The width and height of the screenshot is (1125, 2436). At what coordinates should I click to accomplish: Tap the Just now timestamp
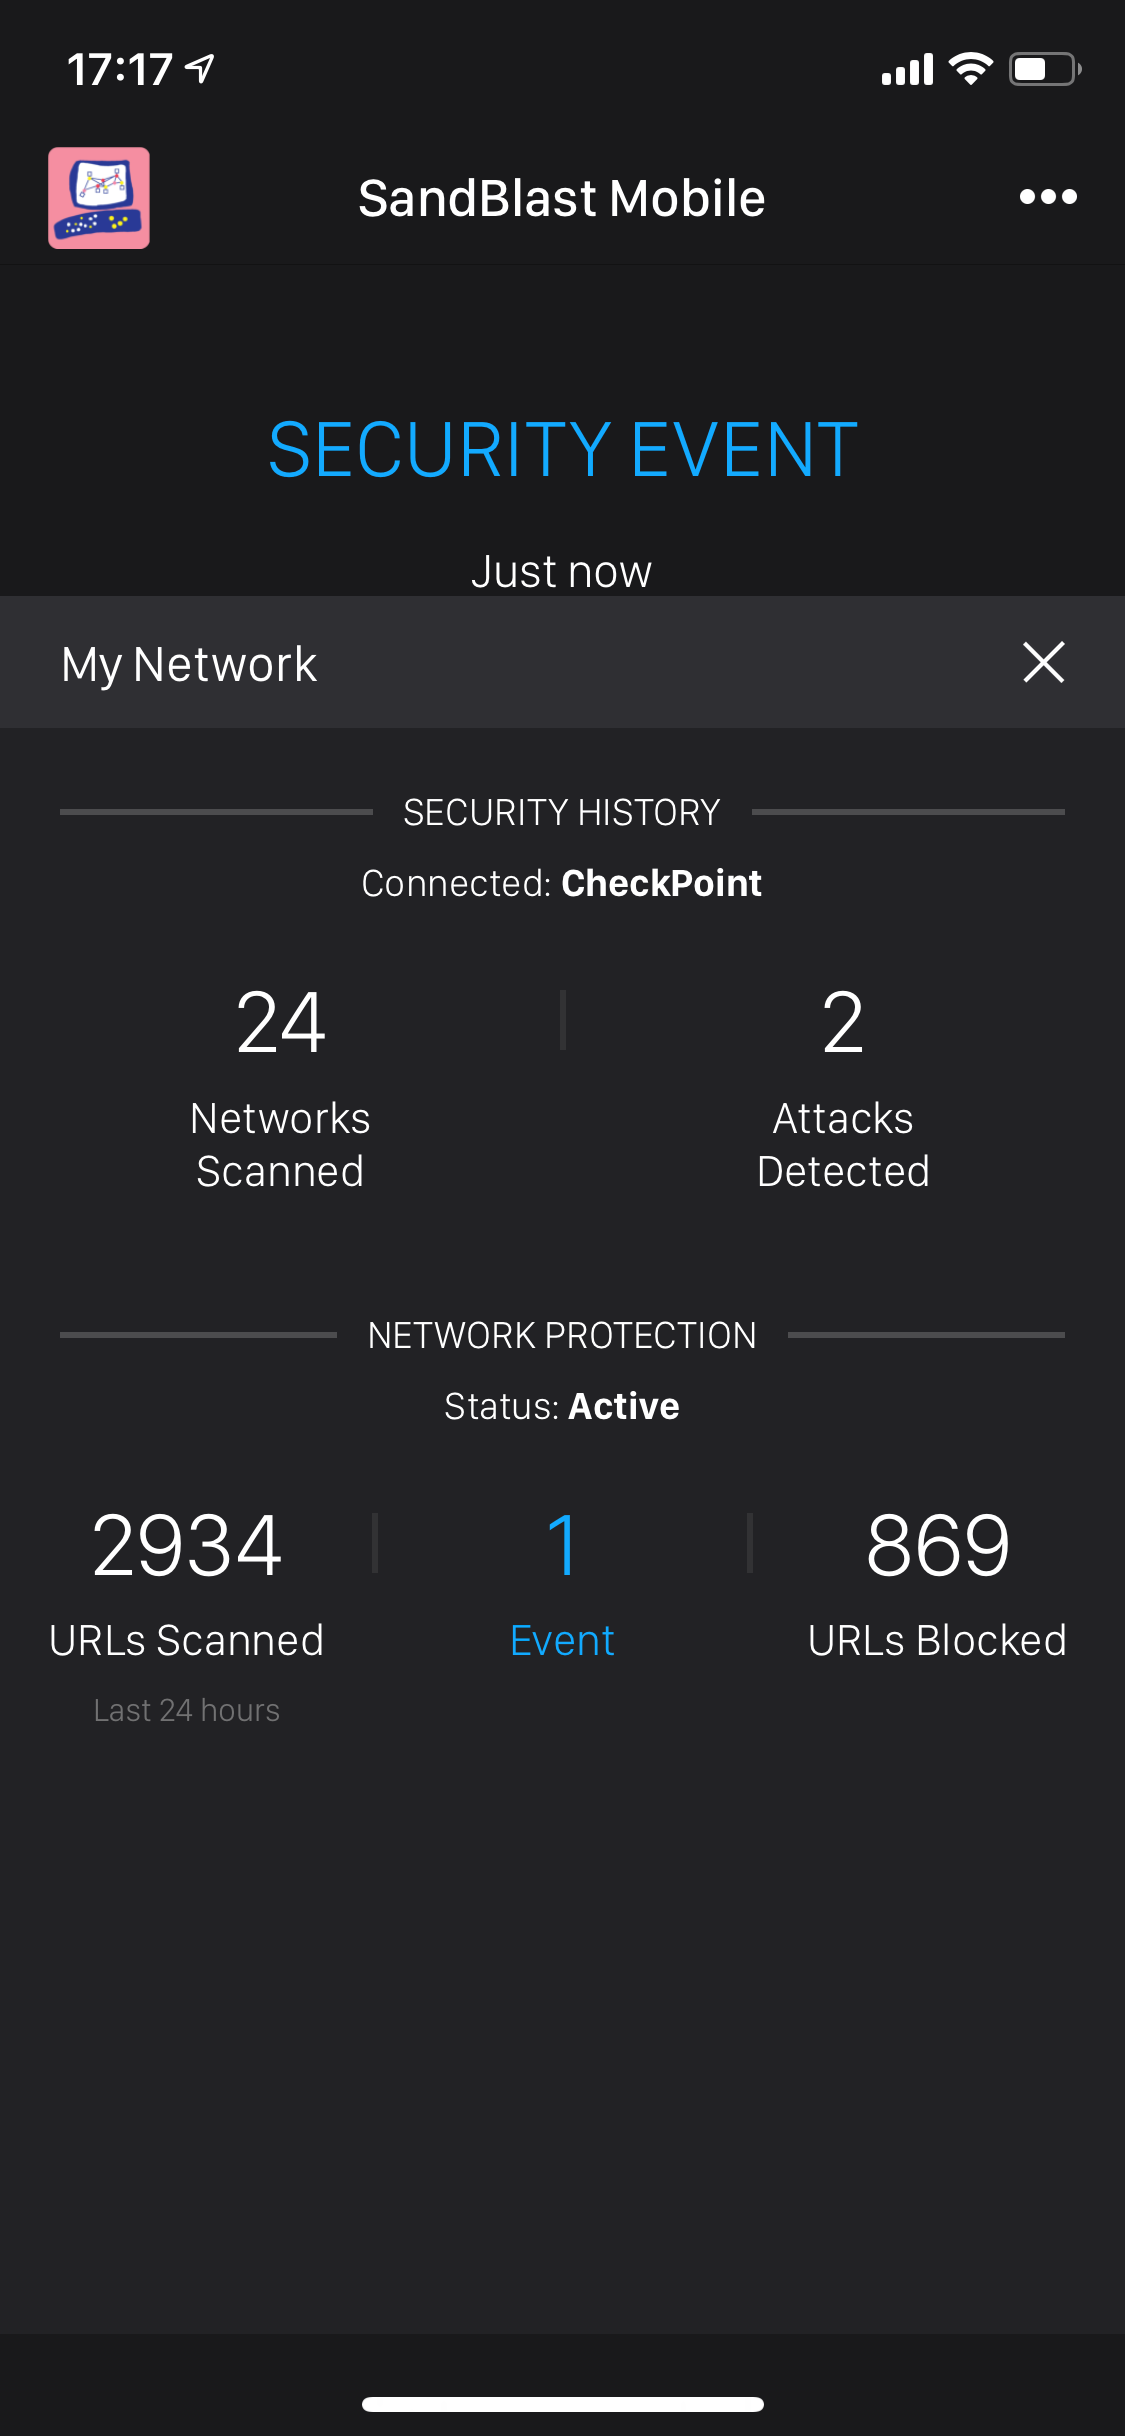click(562, 572)
